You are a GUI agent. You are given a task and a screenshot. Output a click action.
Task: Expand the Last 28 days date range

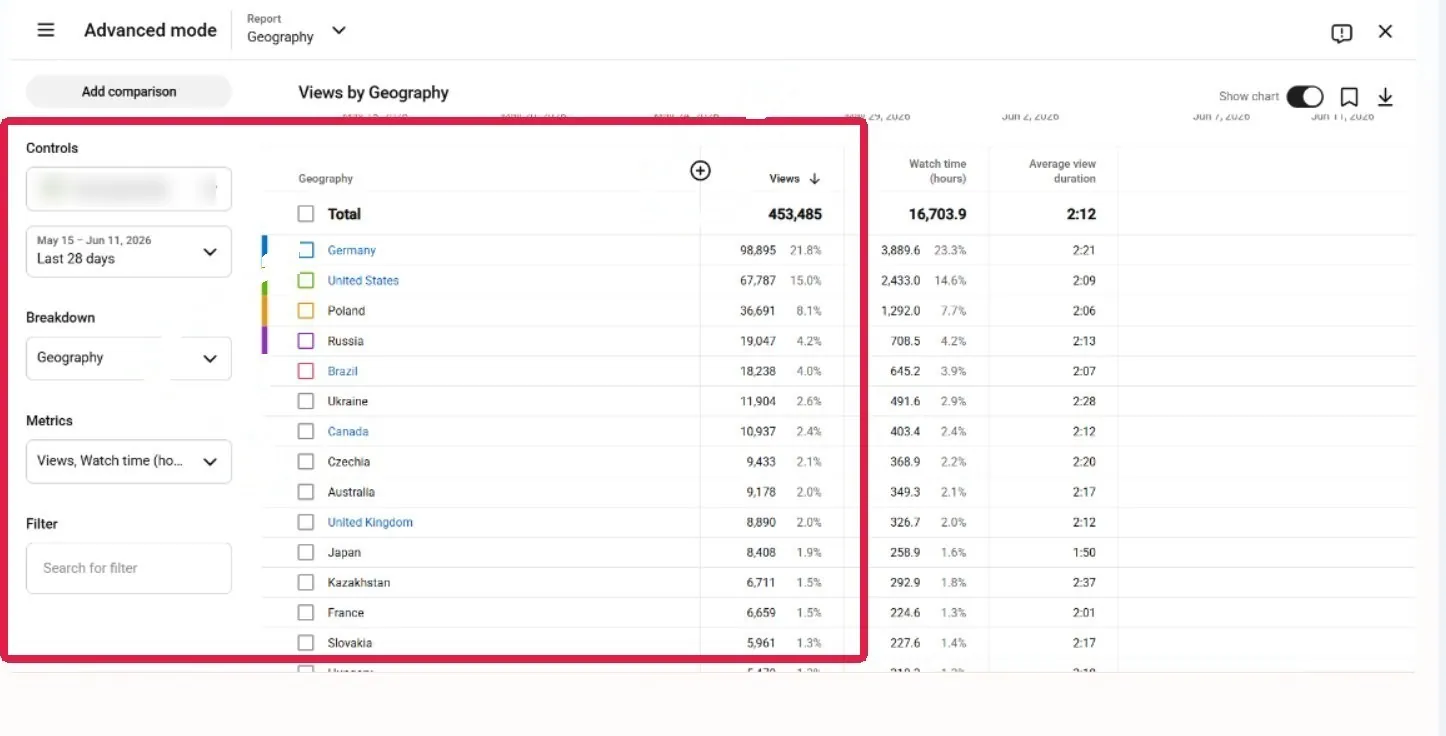(129, 251)
